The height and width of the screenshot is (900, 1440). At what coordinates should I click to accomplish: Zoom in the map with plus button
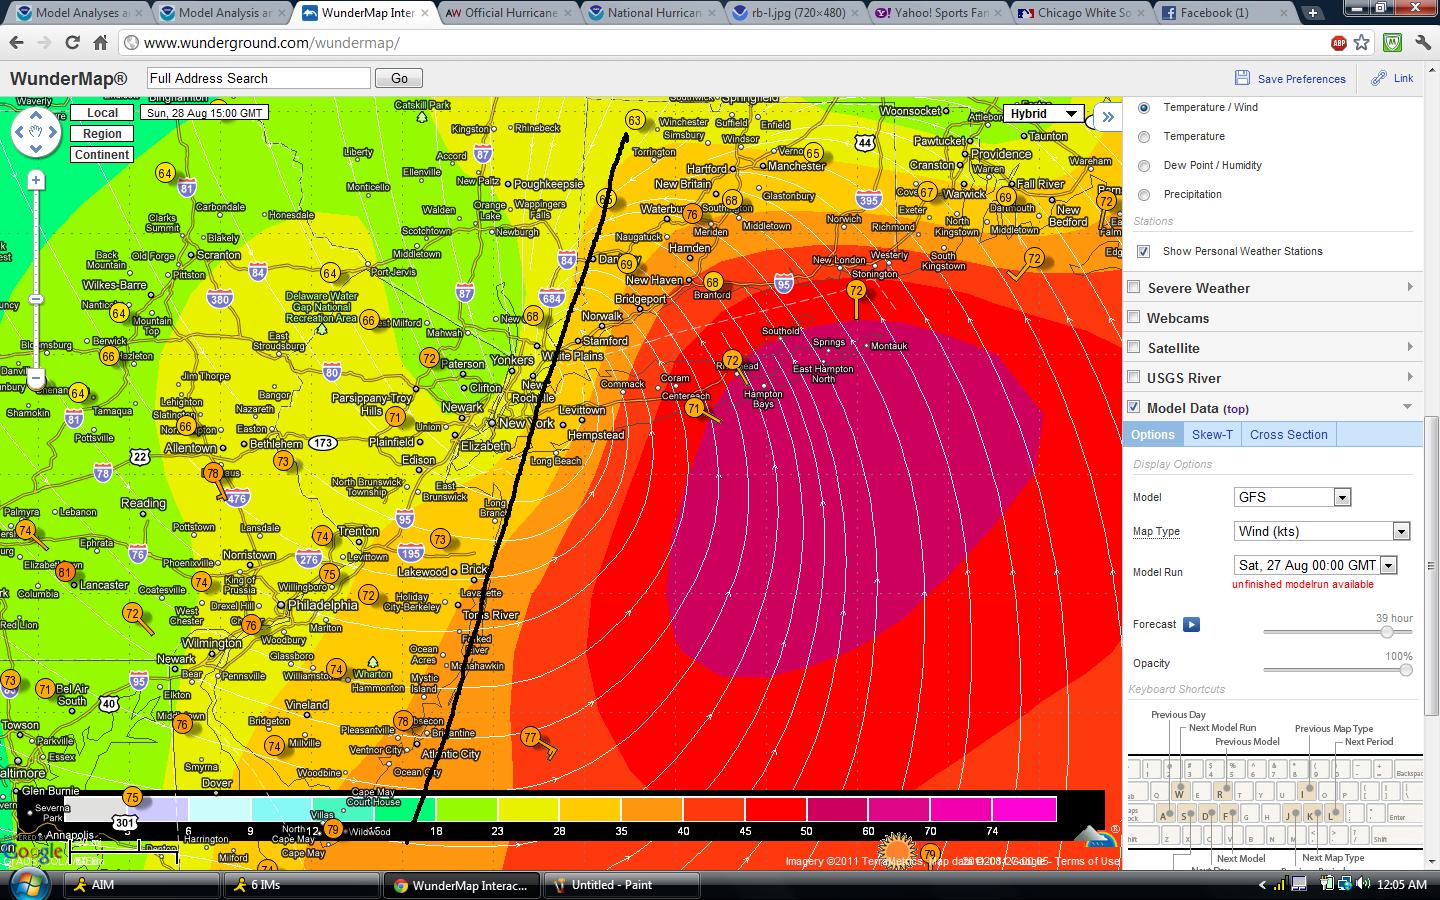point(36,180)
